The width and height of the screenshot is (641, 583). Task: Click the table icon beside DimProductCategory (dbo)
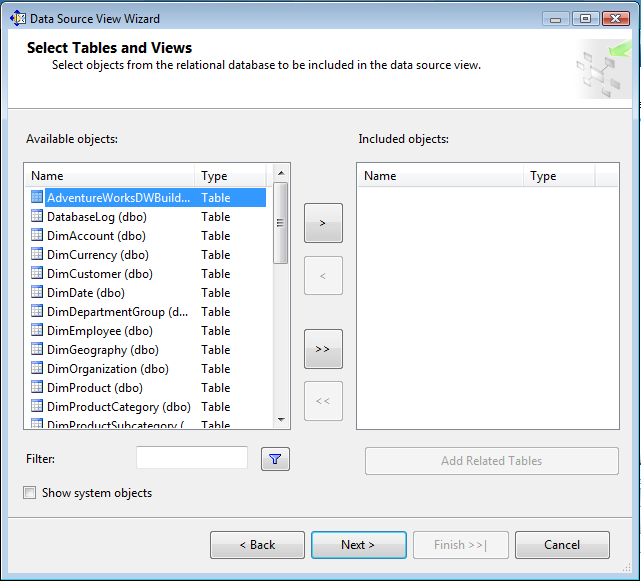(x=37, y=406)
